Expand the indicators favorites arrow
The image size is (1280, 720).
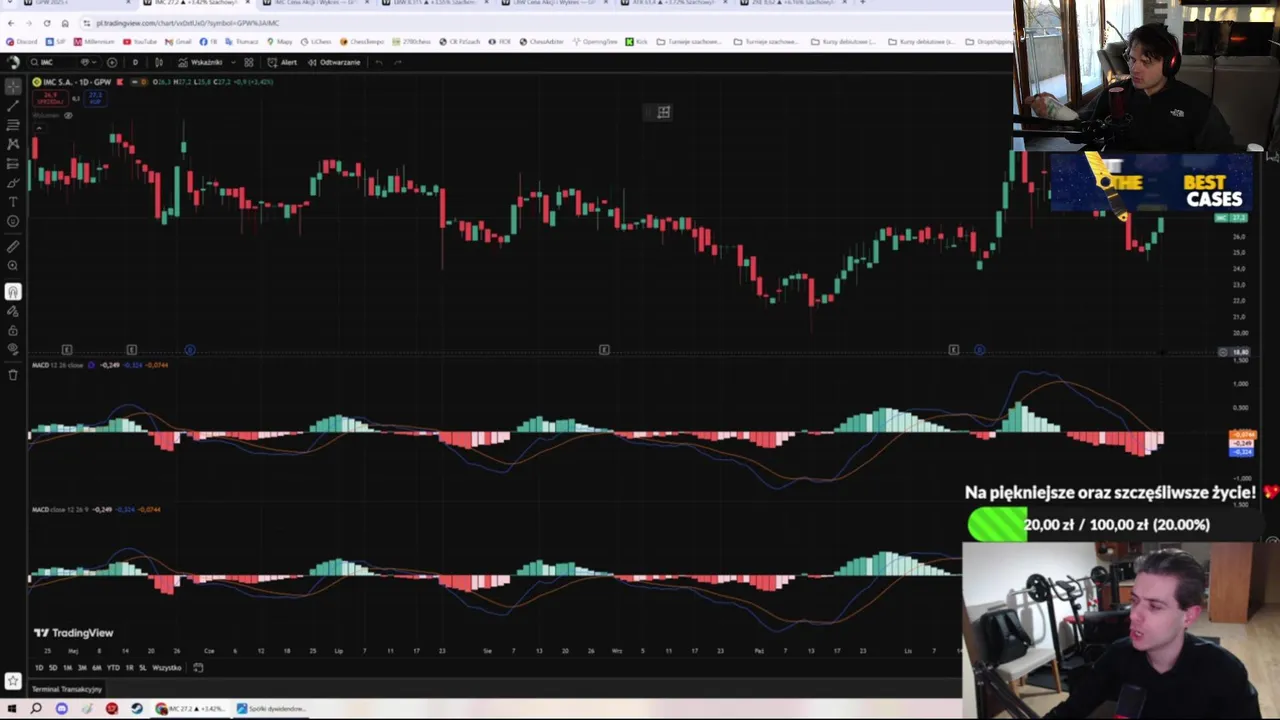[233, 62]
